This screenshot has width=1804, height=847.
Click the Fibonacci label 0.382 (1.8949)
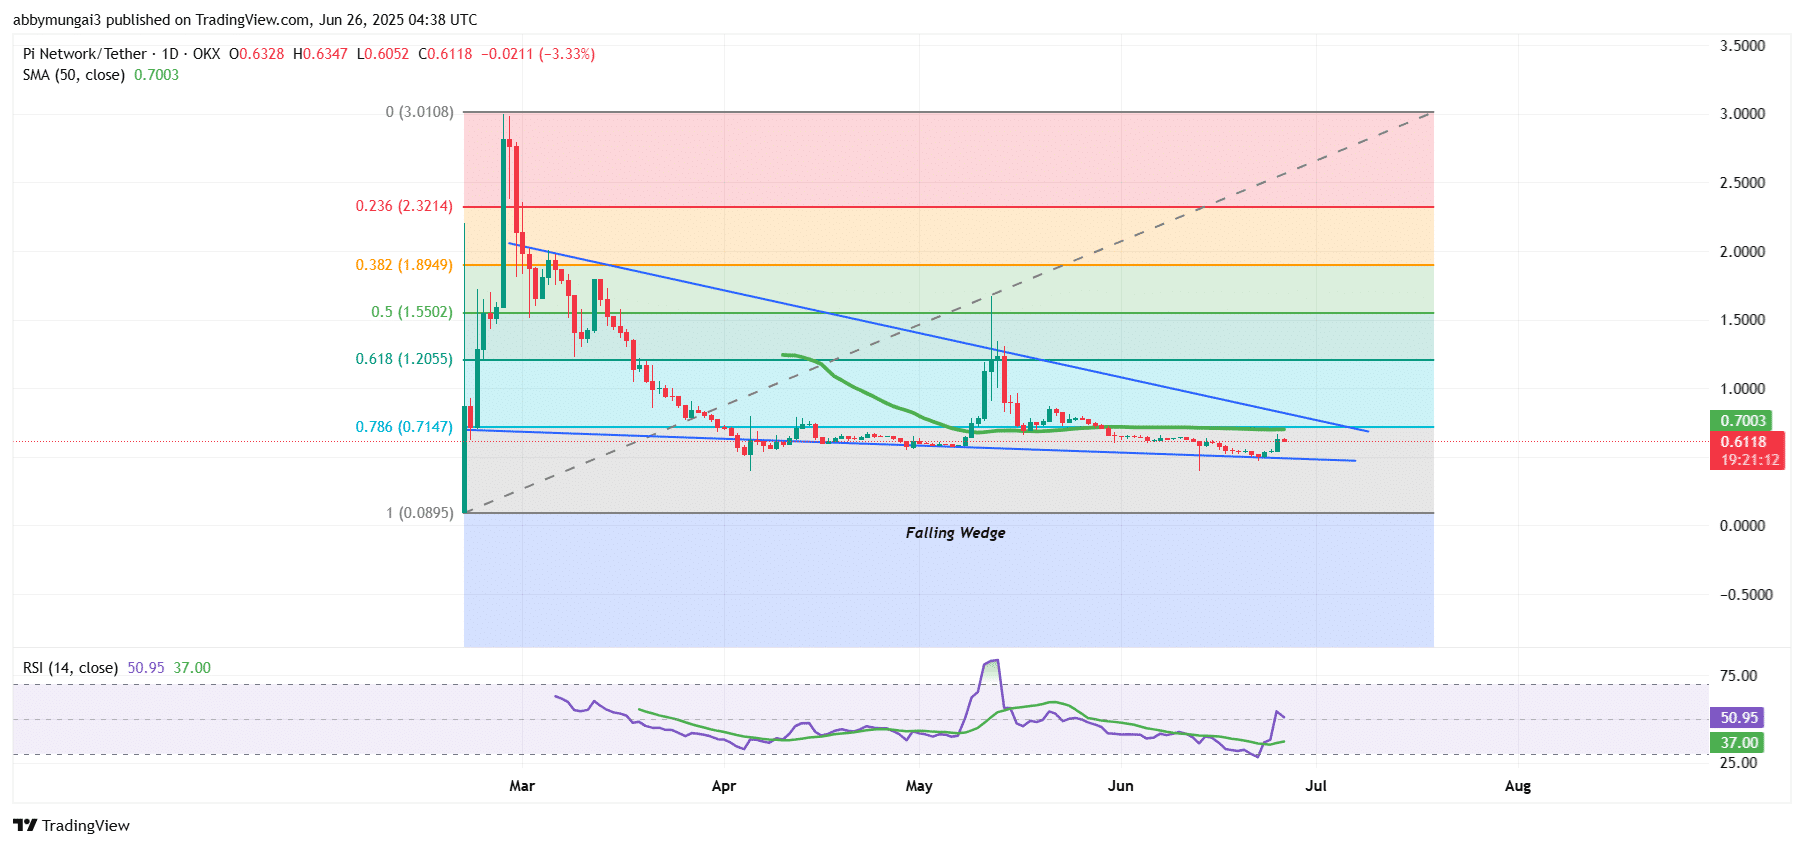(x=404, y=265)
